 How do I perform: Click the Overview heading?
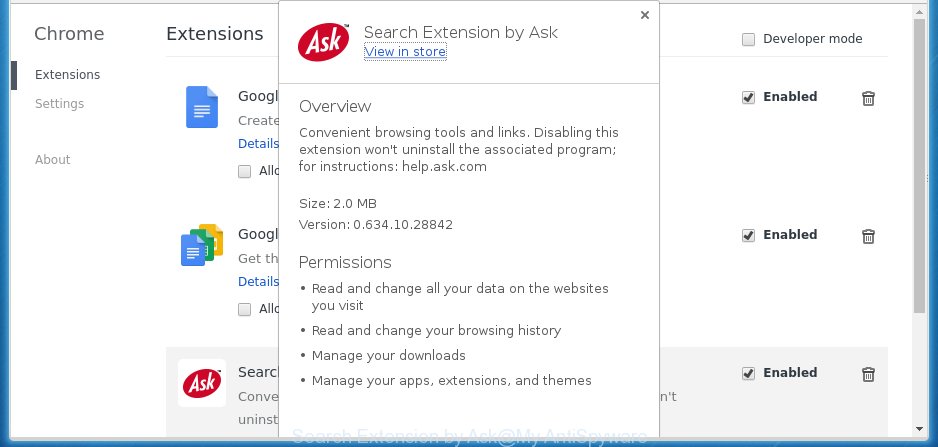[x=335, y=107]
